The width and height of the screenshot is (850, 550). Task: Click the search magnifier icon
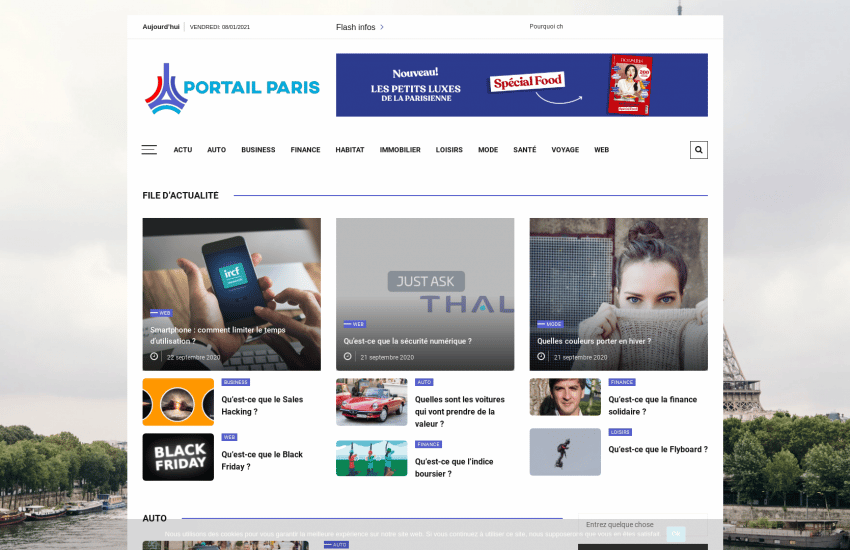point(698,150)
